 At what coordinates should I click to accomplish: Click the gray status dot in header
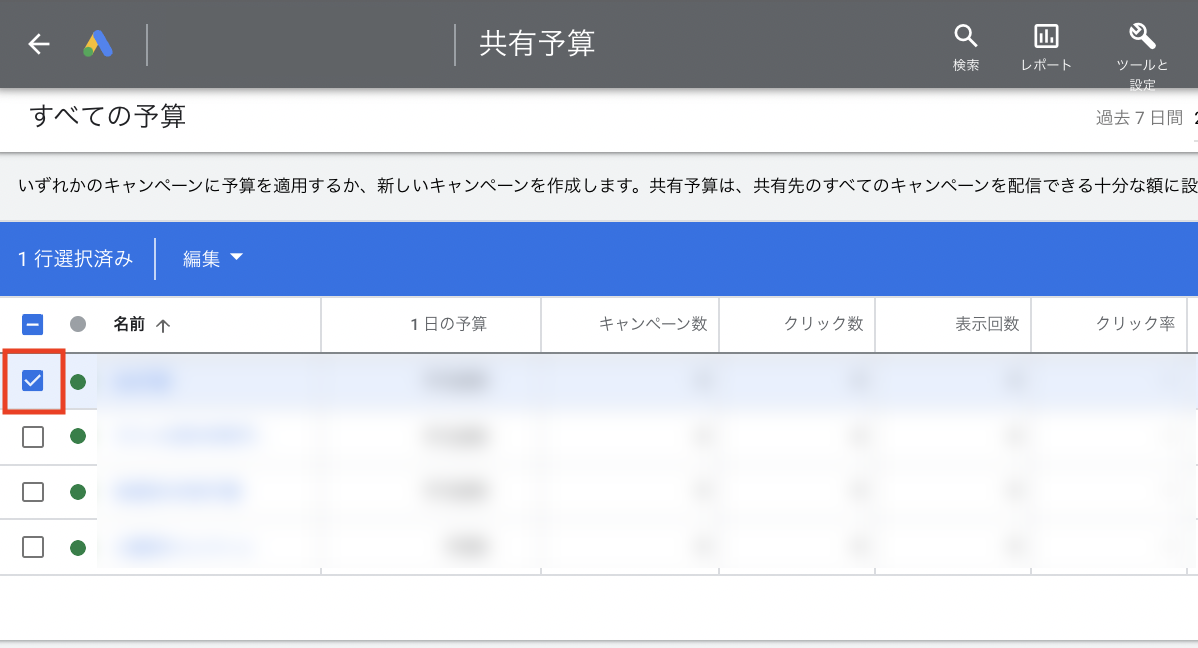[x=78, y=324]
